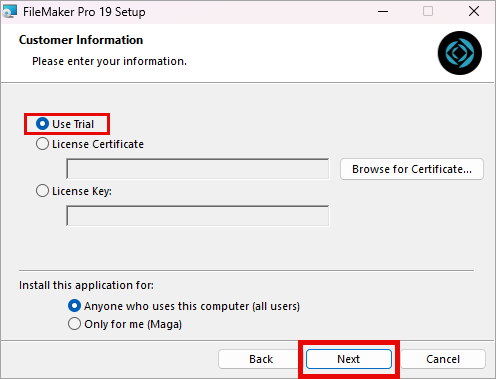Close the FileMaker Pro 19 Setup window

click(474, 12)
